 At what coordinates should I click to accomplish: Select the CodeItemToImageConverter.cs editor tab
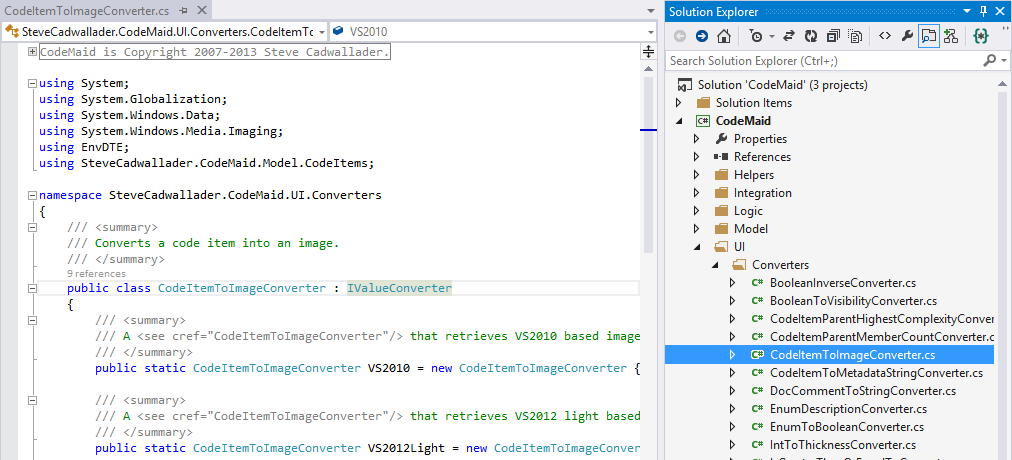(88, 11)
